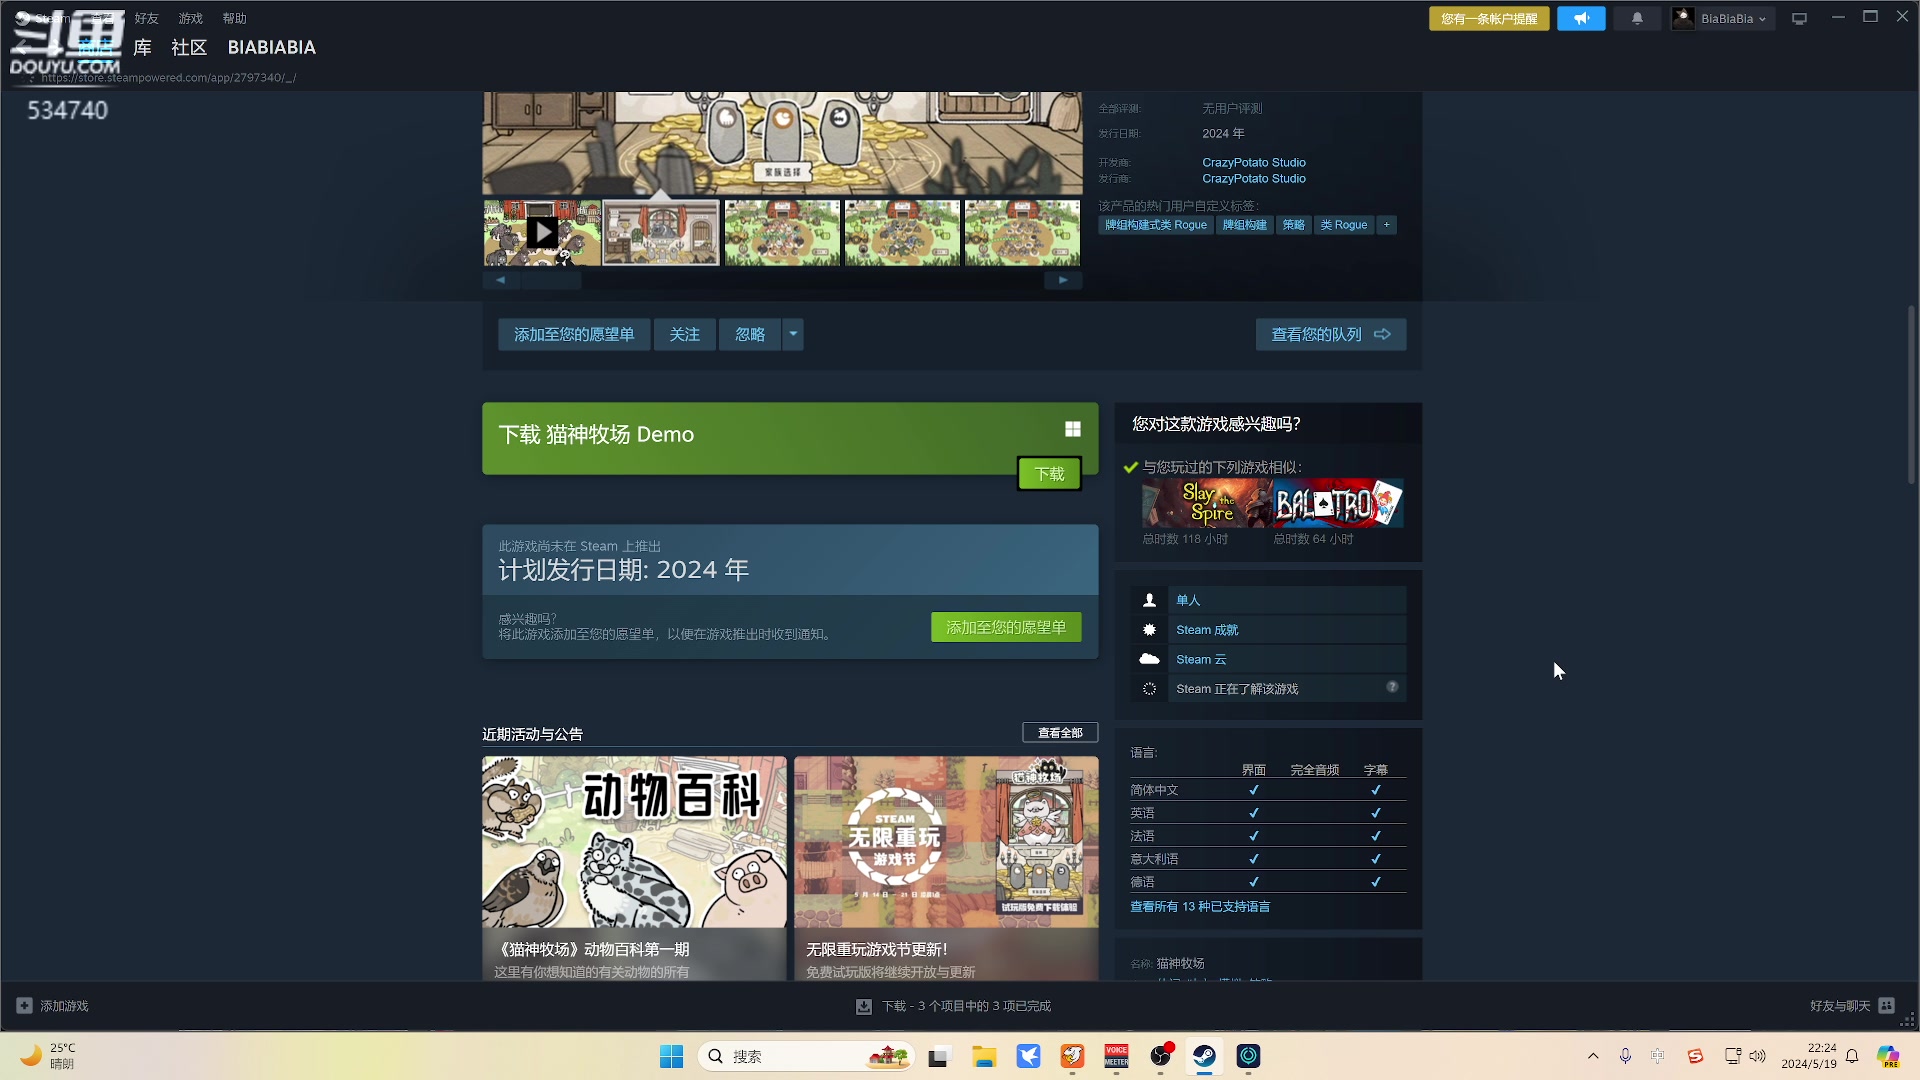
Task: Click the 添加游戏 plus icon in footer
Action: point(24,1006)
